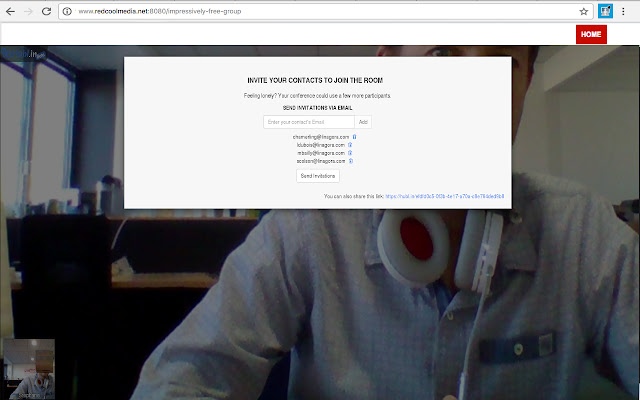The width and height of the screenshot is (640, 400).
Task: Click the hubl.in logo at top left
Action: pos(24,54)
